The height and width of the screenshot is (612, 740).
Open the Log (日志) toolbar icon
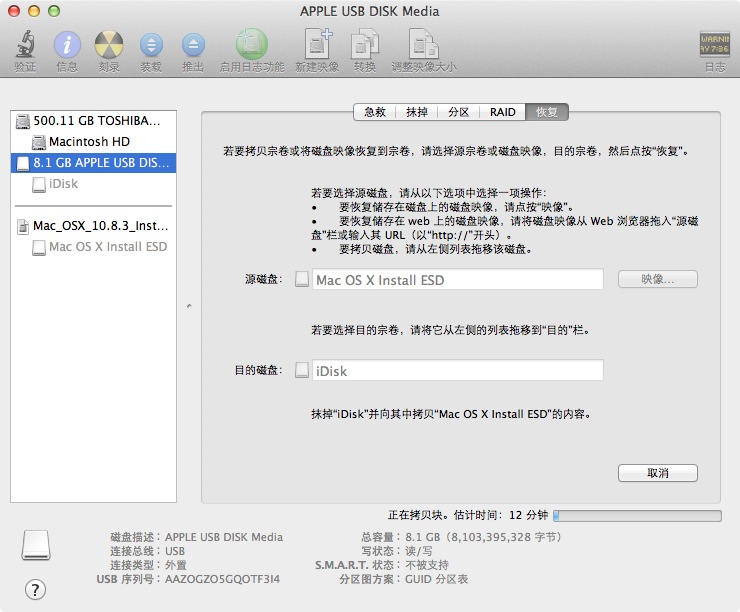pos(715,44)
